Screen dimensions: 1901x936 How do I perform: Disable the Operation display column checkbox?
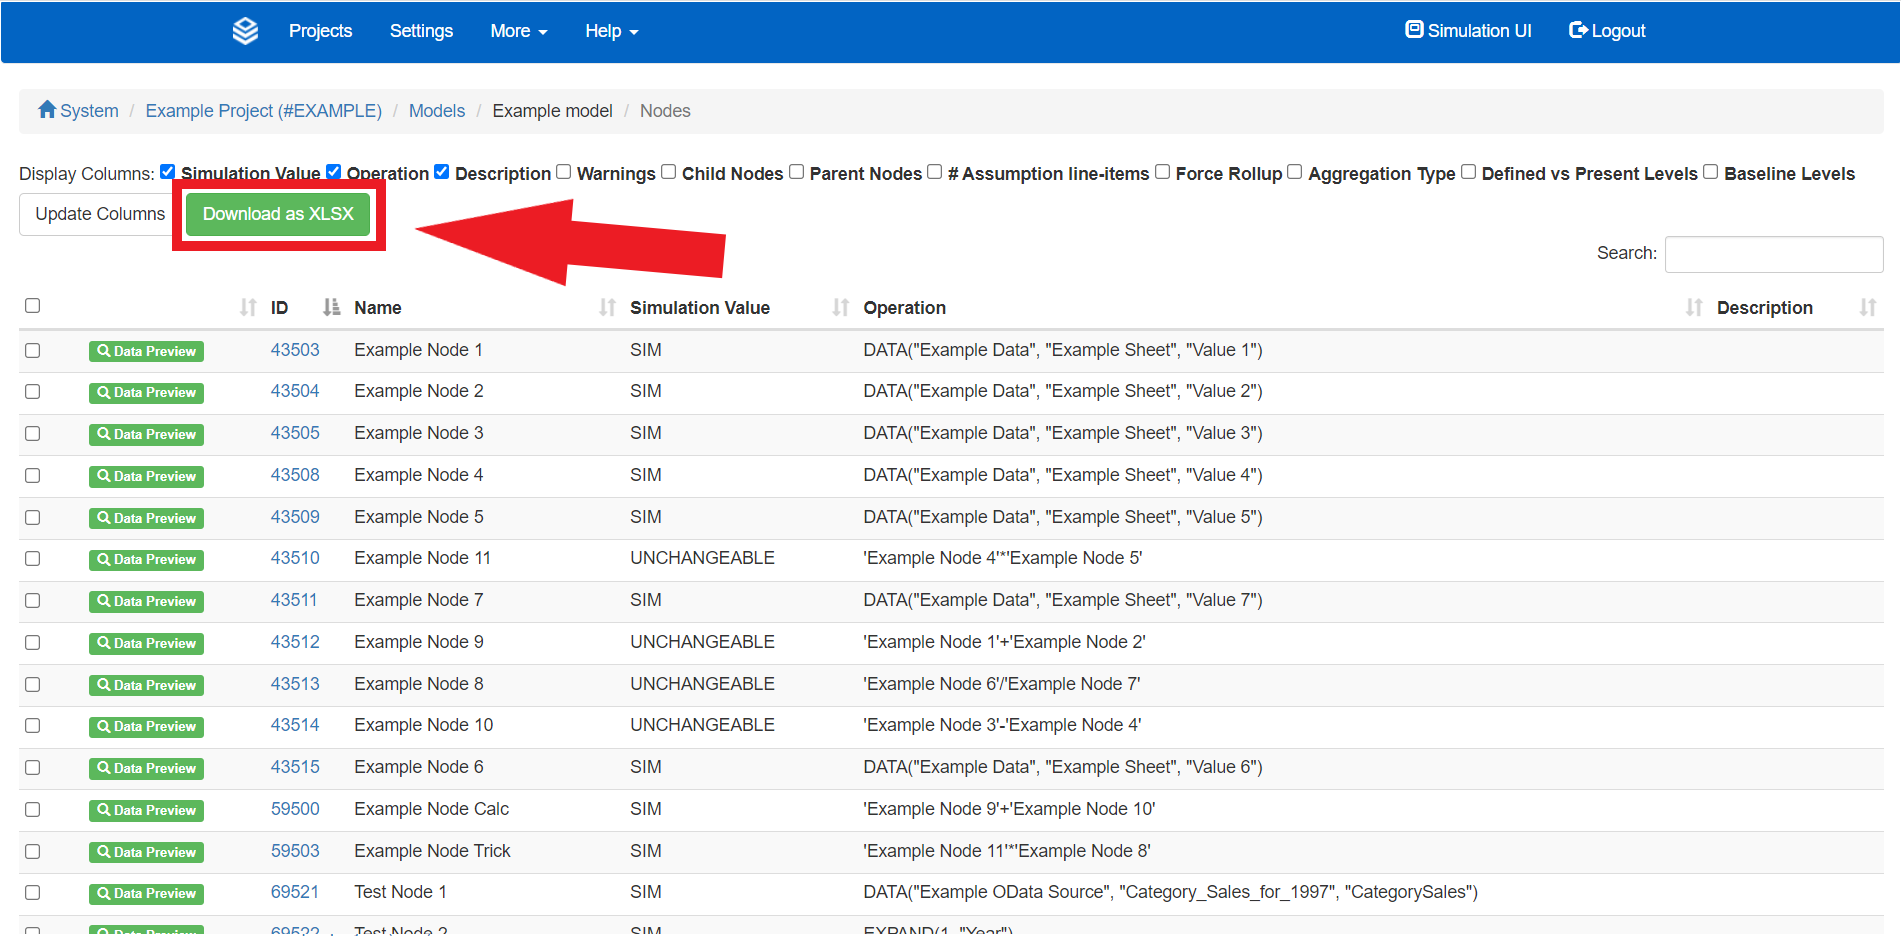tap(333, 171)
